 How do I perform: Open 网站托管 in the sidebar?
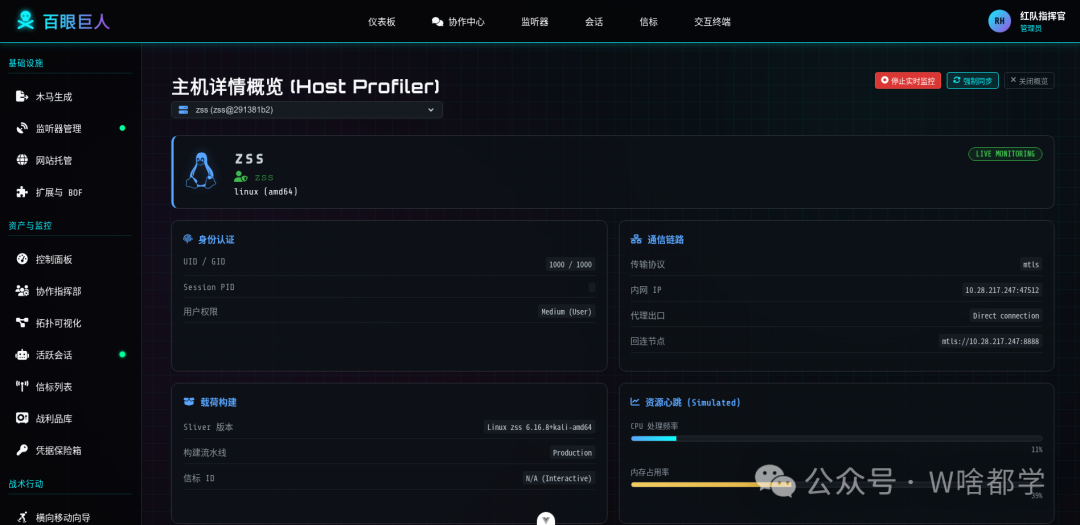click(54, 161)
